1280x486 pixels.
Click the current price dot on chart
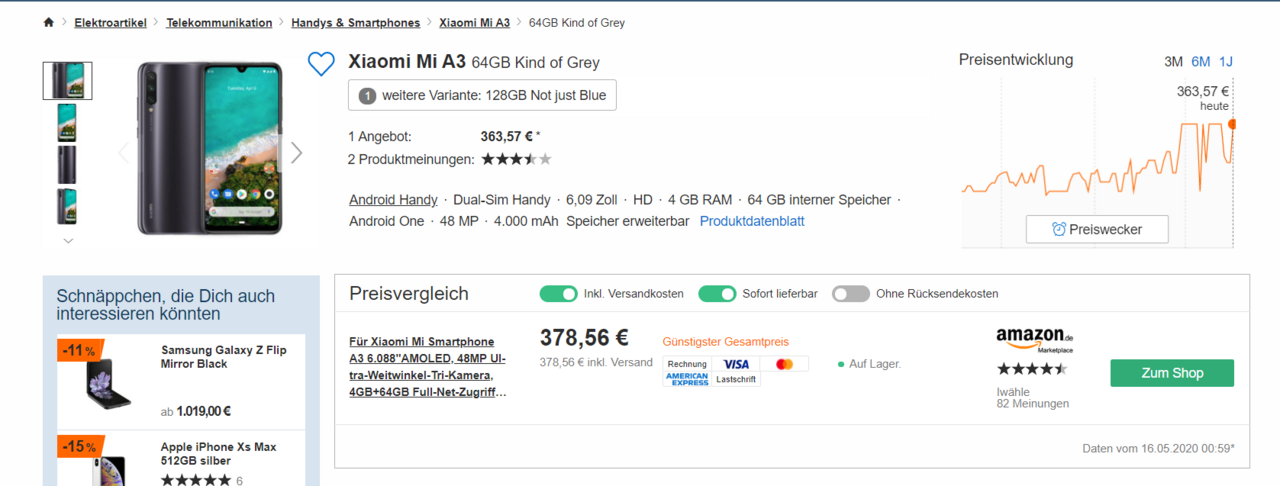1233,124
